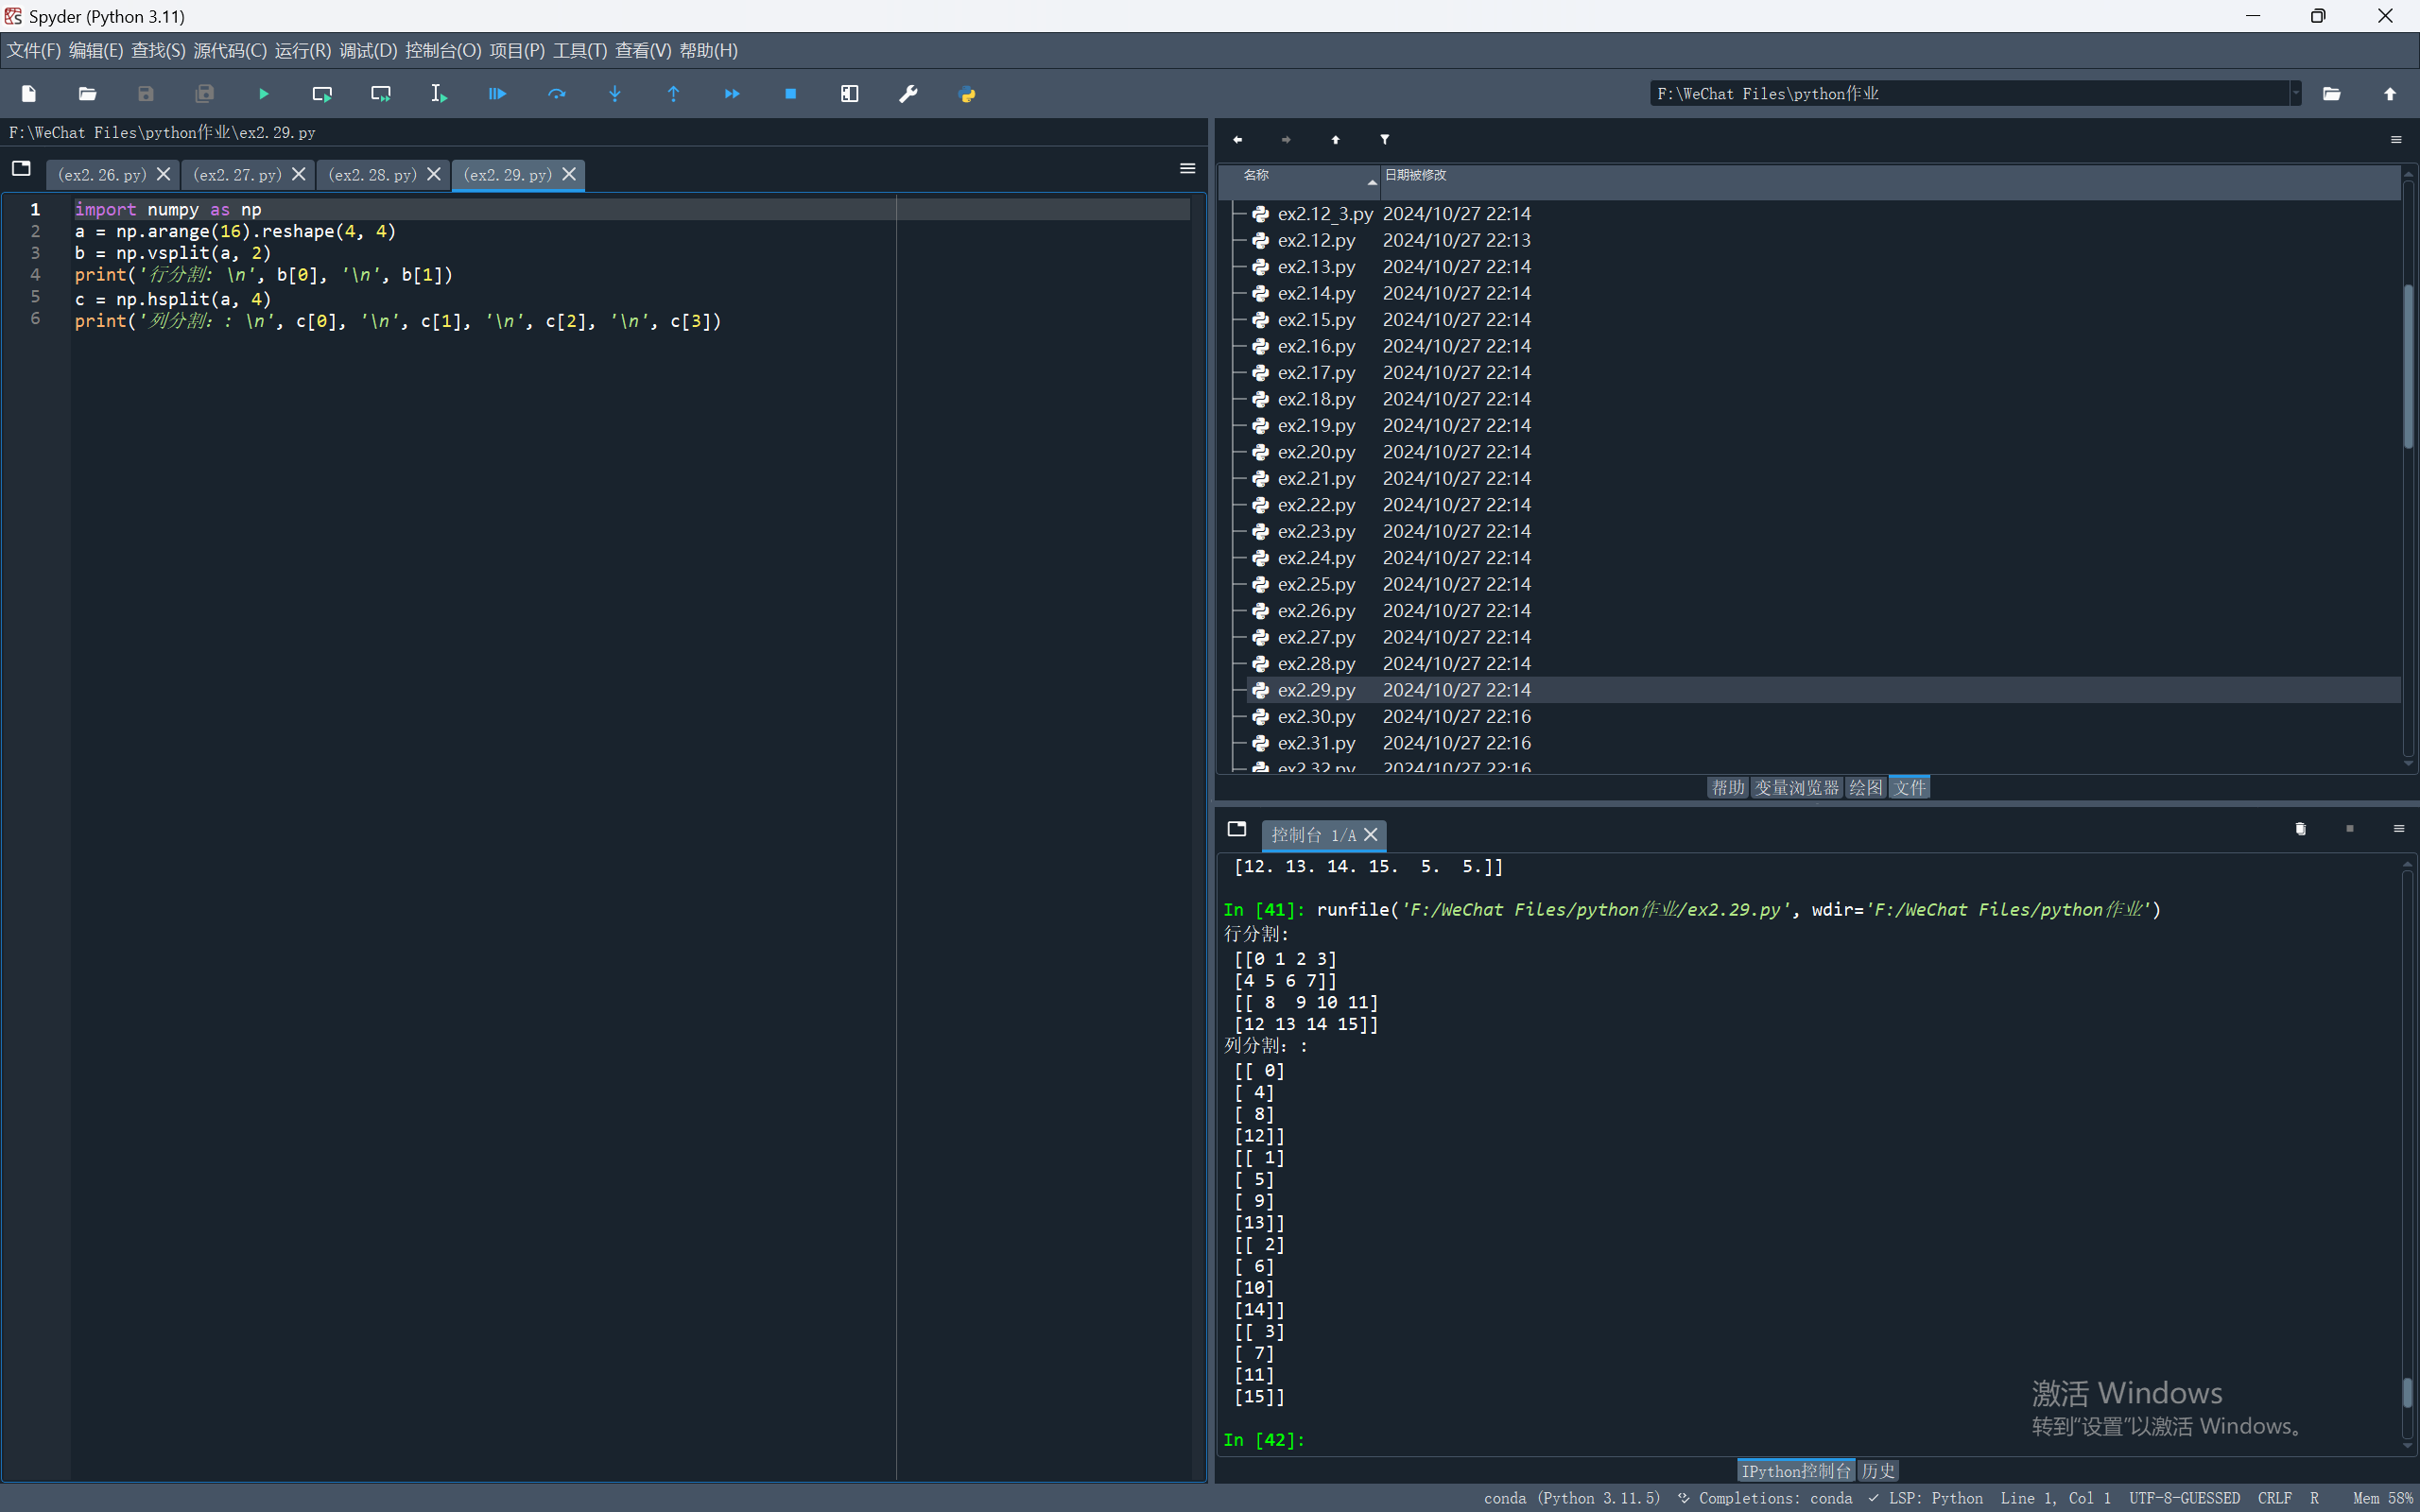Open the 运行(R) menu
Image resolution: width=2420 pixels, height=1512 pixels.
tap(302, 50)
